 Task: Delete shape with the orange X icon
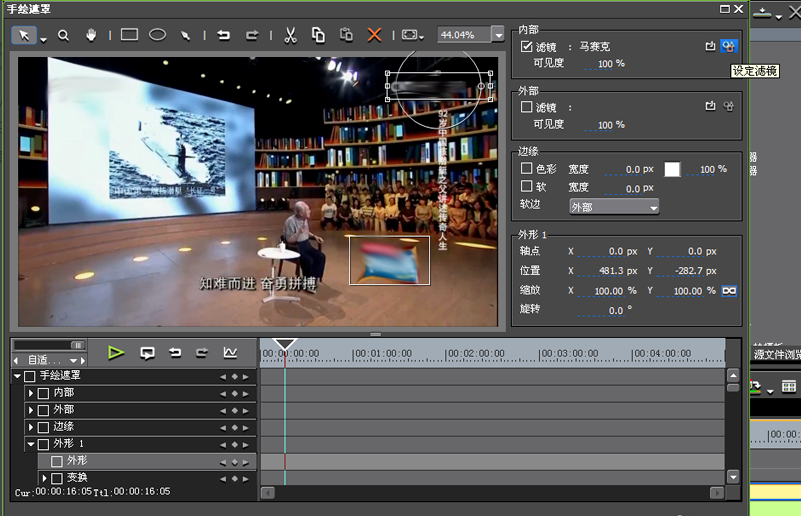374,35
